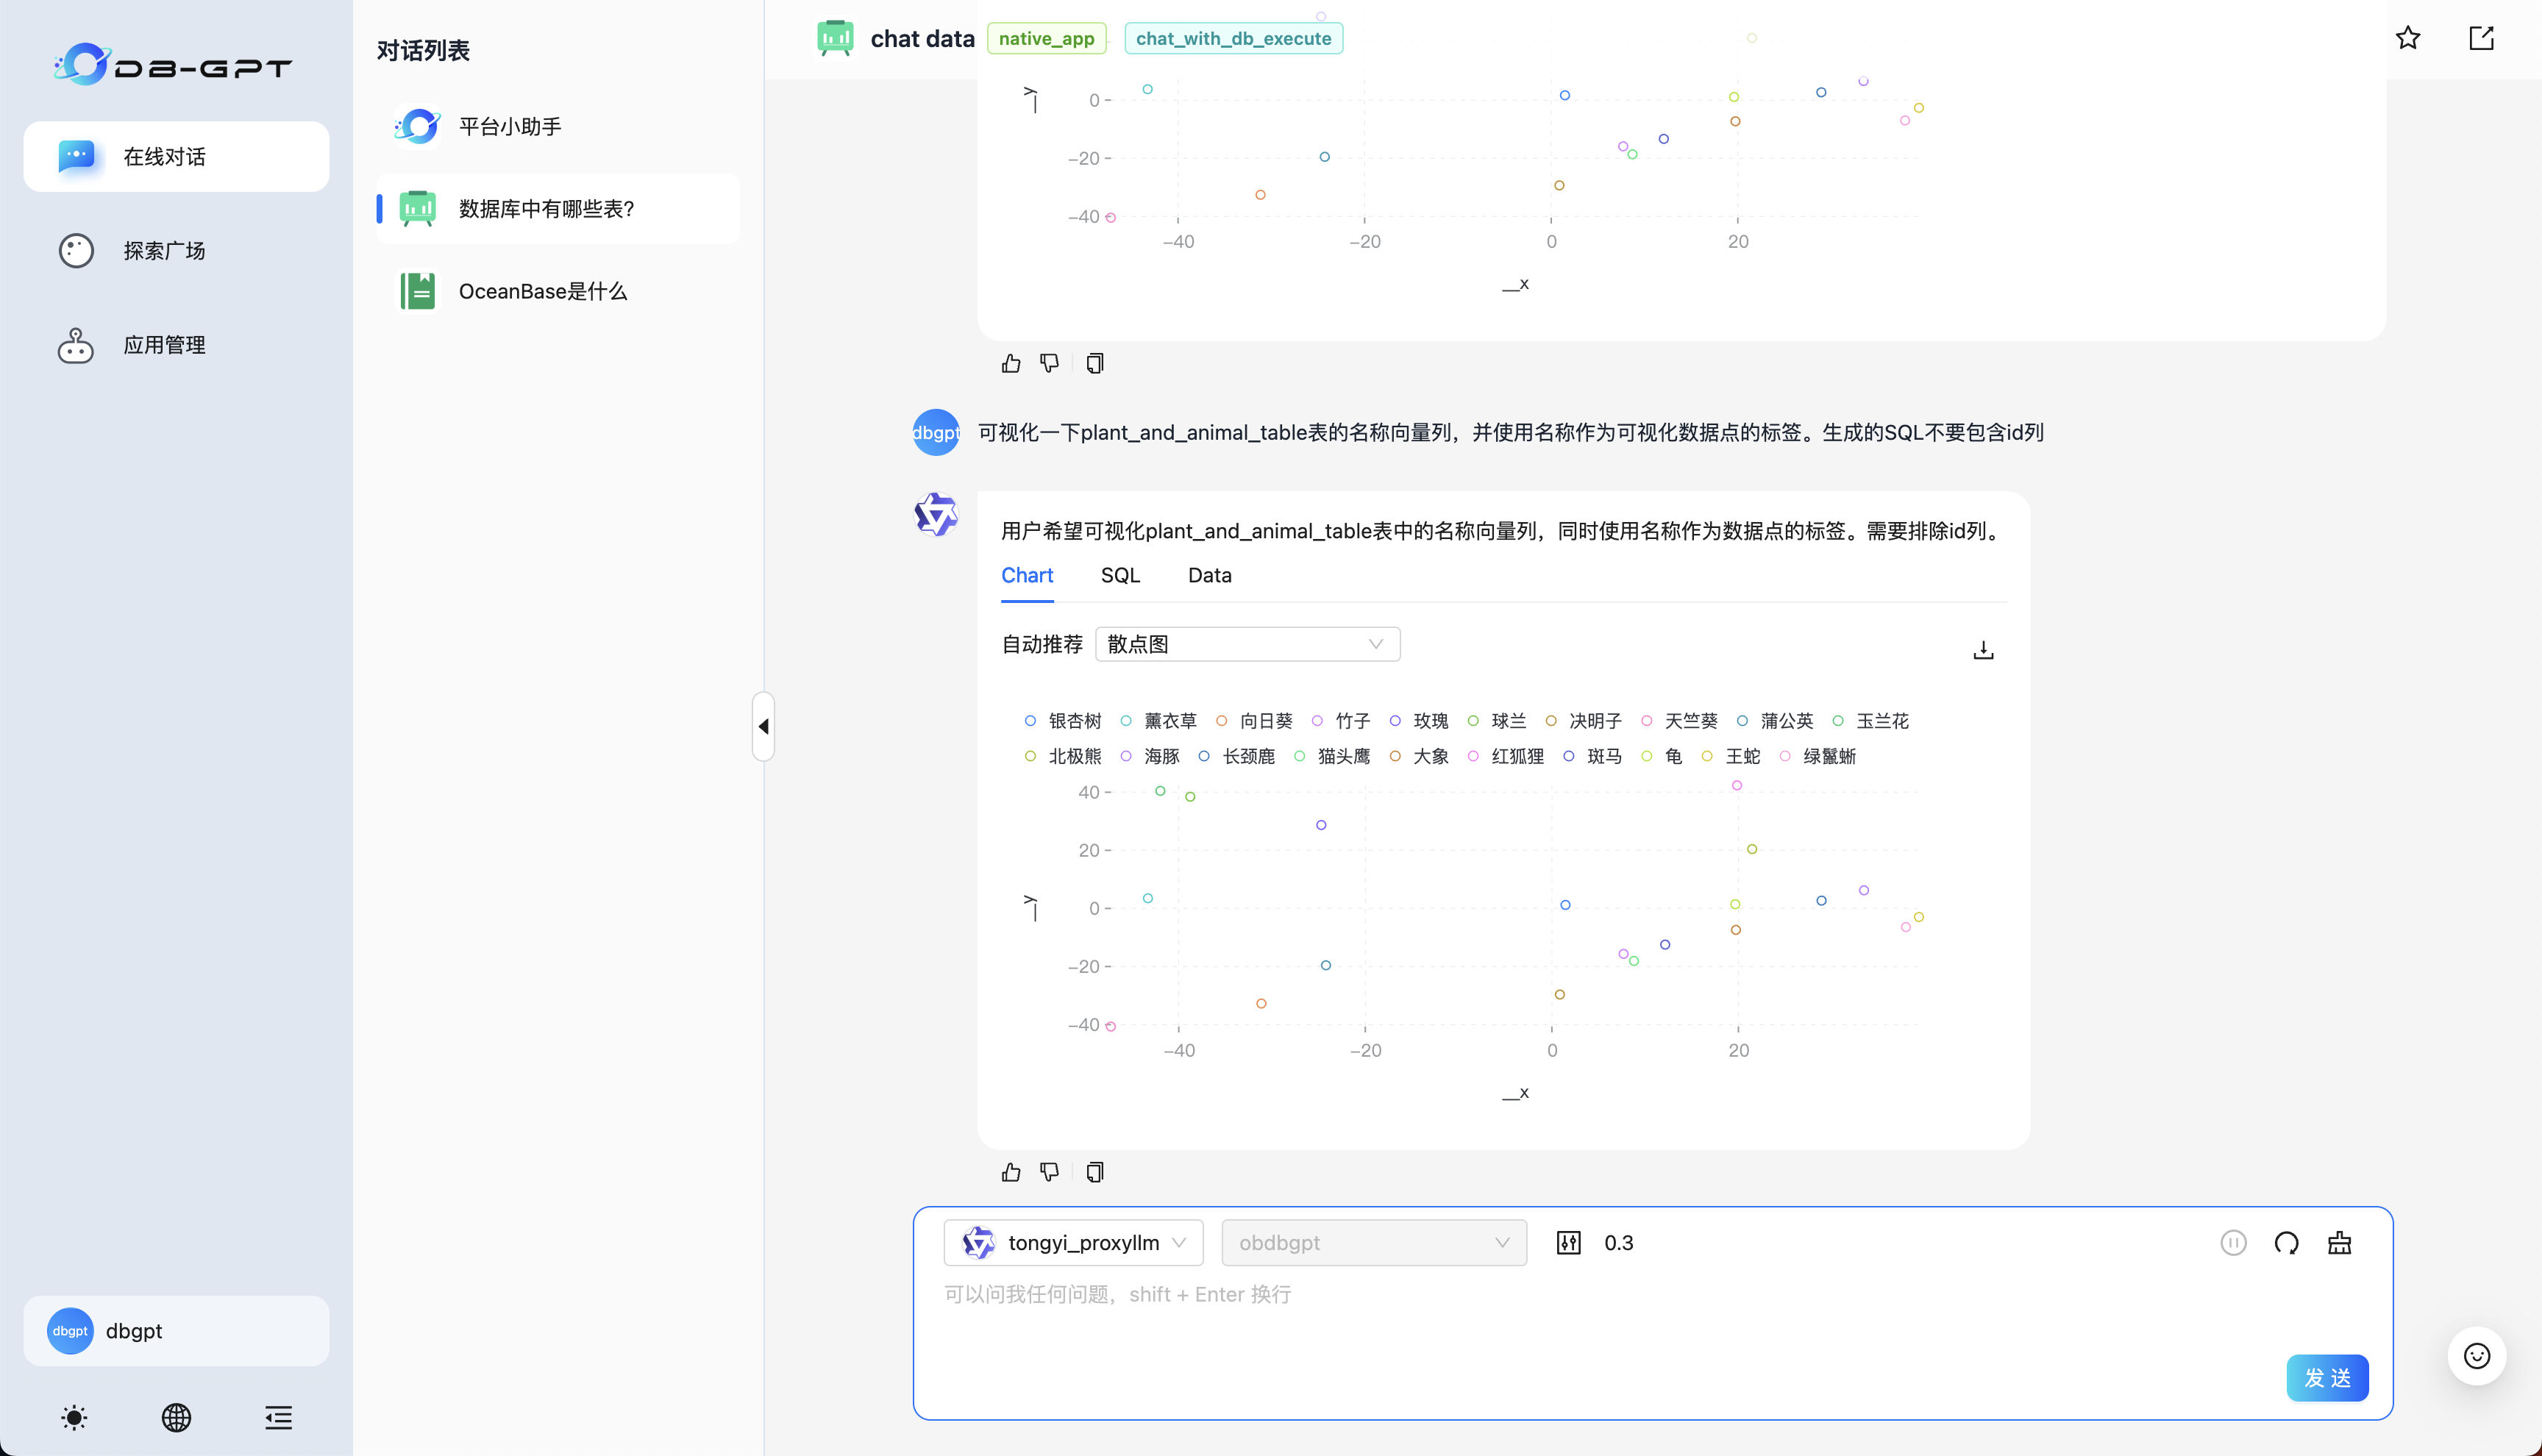
Task: Click the regenerate response icon
Action: (2287, 1242)
